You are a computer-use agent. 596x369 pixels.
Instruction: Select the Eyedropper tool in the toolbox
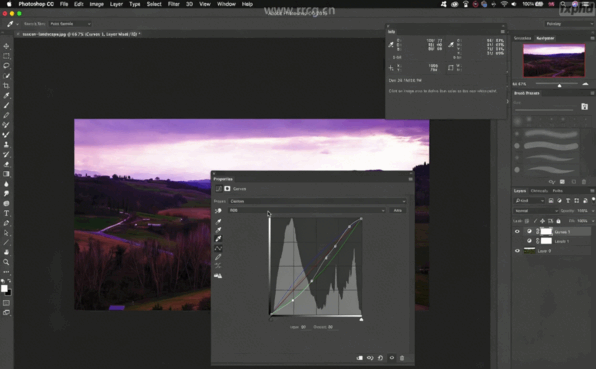6,95
